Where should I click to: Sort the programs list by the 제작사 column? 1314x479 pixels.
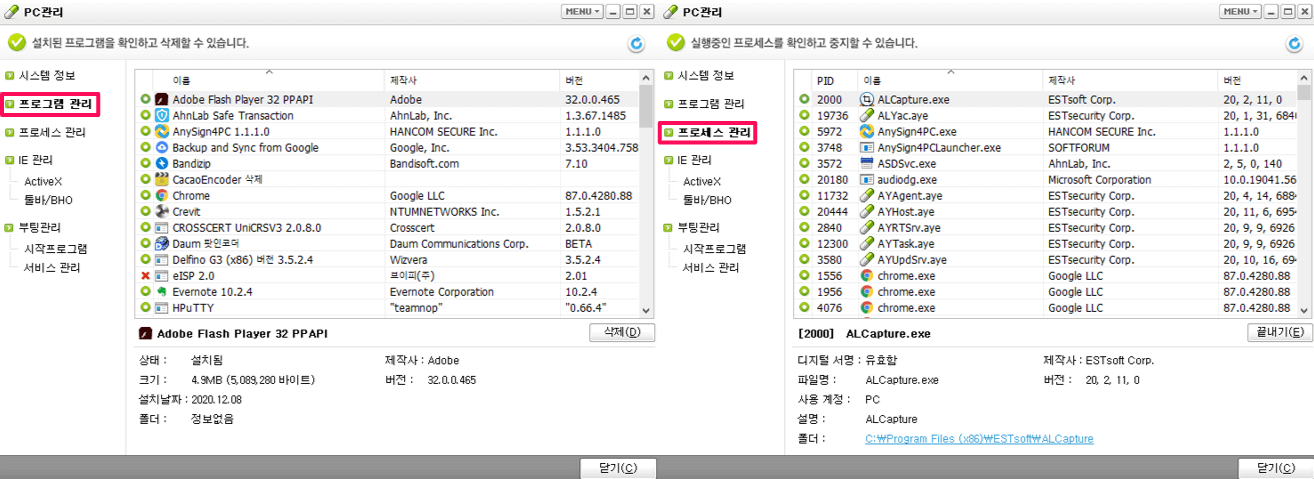coord(472,79)
